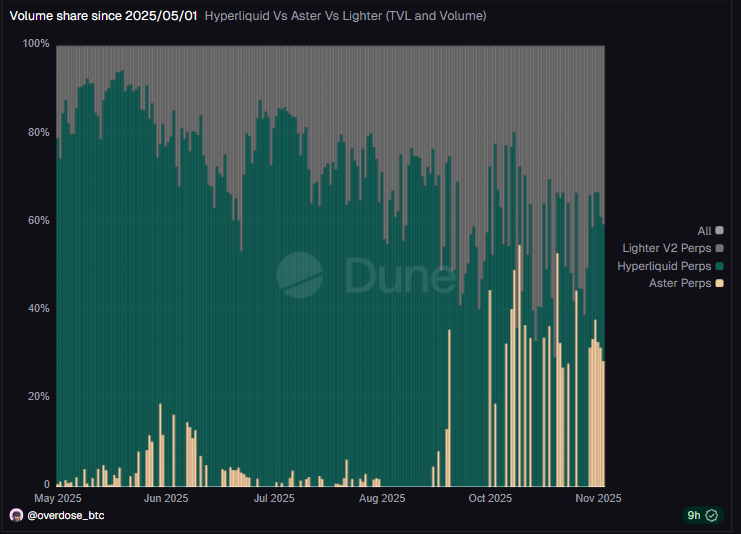Viewport: 741px width, 534px height.
Task: Click the May 2025 axis label
Action: tap(58, 498)
